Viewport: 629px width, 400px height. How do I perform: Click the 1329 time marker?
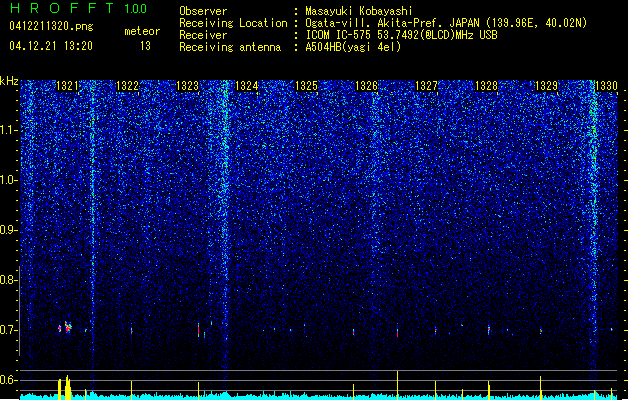click(546, 86)
